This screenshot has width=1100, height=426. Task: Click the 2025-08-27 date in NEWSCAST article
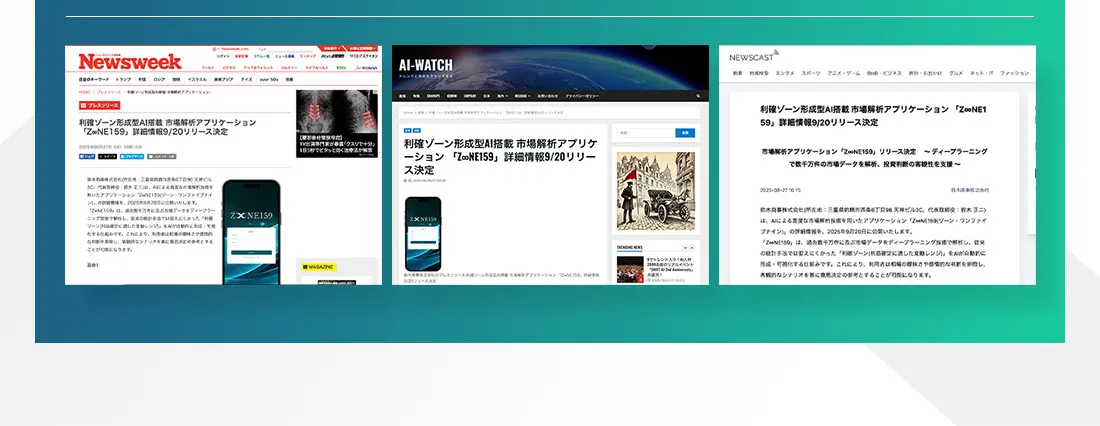point(780,190)
